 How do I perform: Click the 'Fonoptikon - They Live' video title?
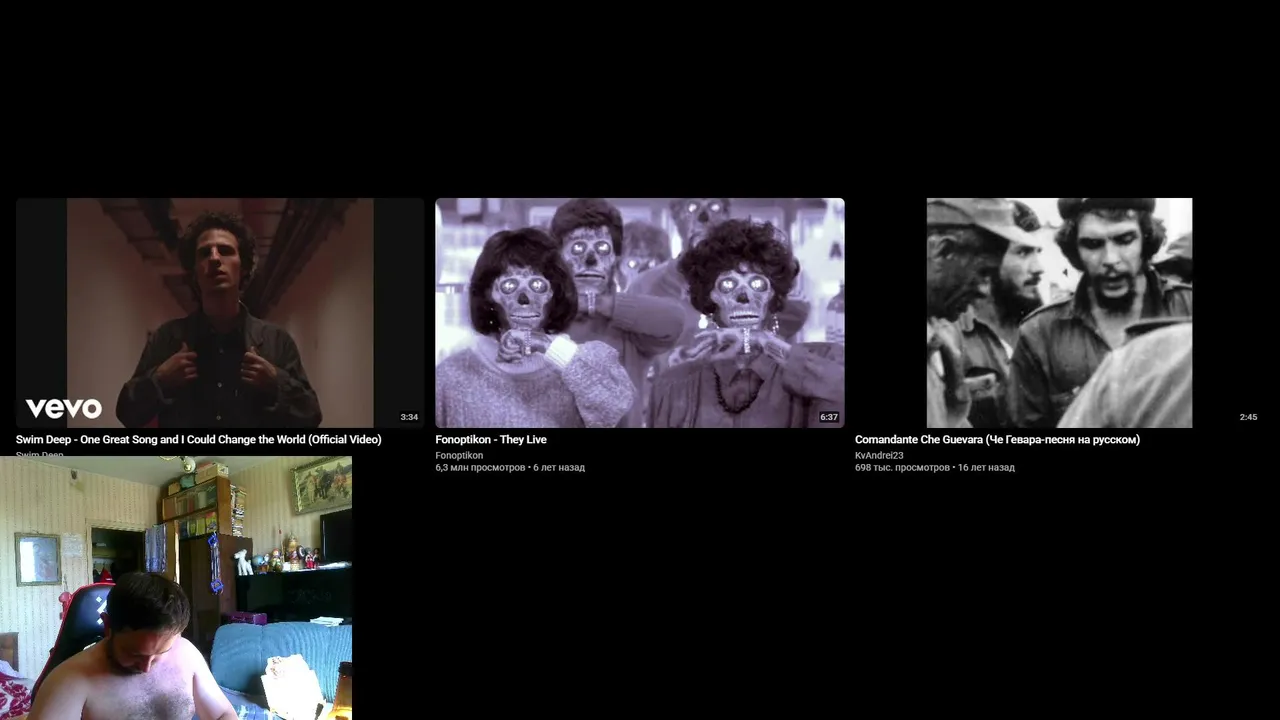pos(491,440)
